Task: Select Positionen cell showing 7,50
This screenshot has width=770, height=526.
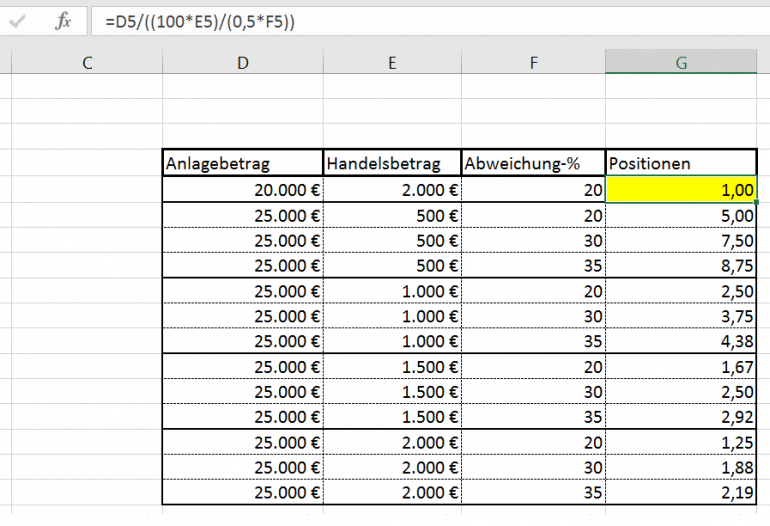Action: click(681, 241)
